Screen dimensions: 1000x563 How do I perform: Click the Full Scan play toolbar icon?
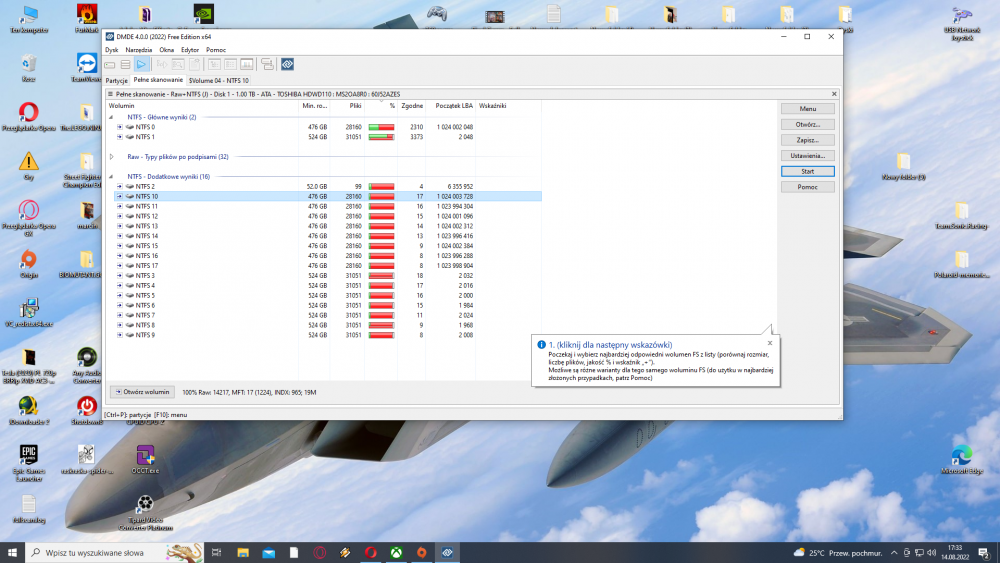pos(141,65)
